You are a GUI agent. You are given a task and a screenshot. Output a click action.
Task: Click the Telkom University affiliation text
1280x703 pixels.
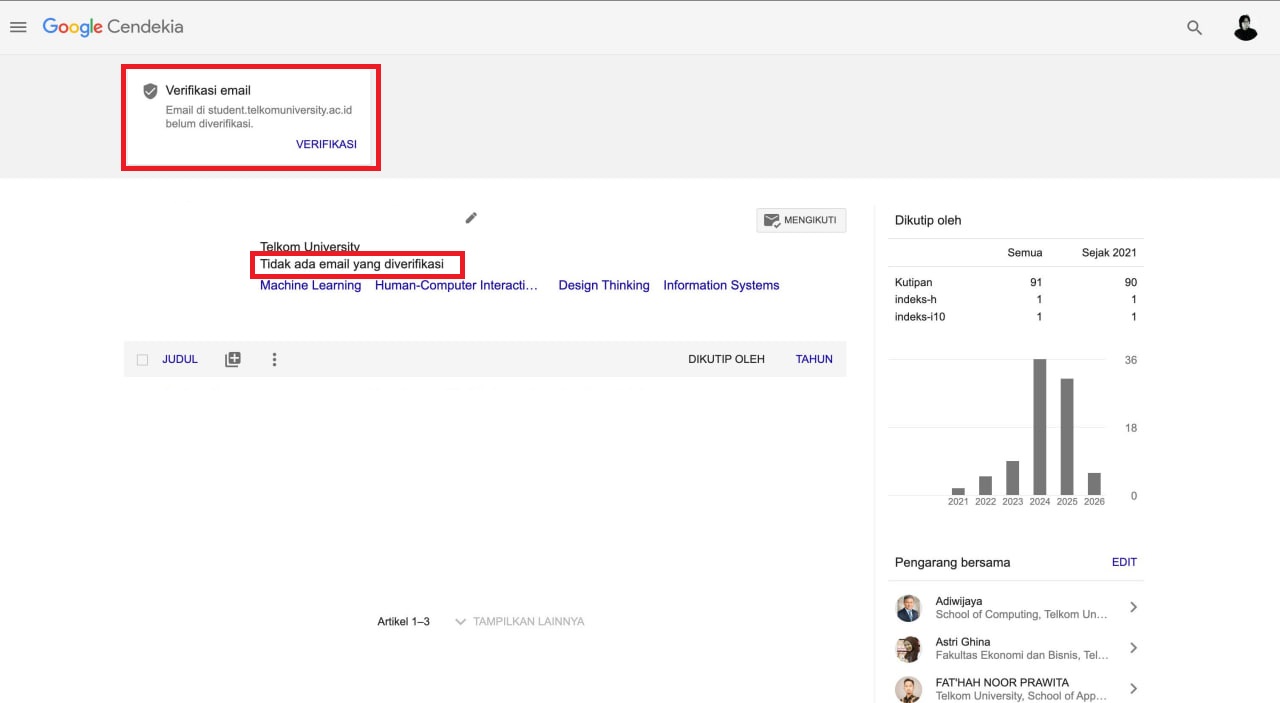pyautogui.click(x=310, y=246)
